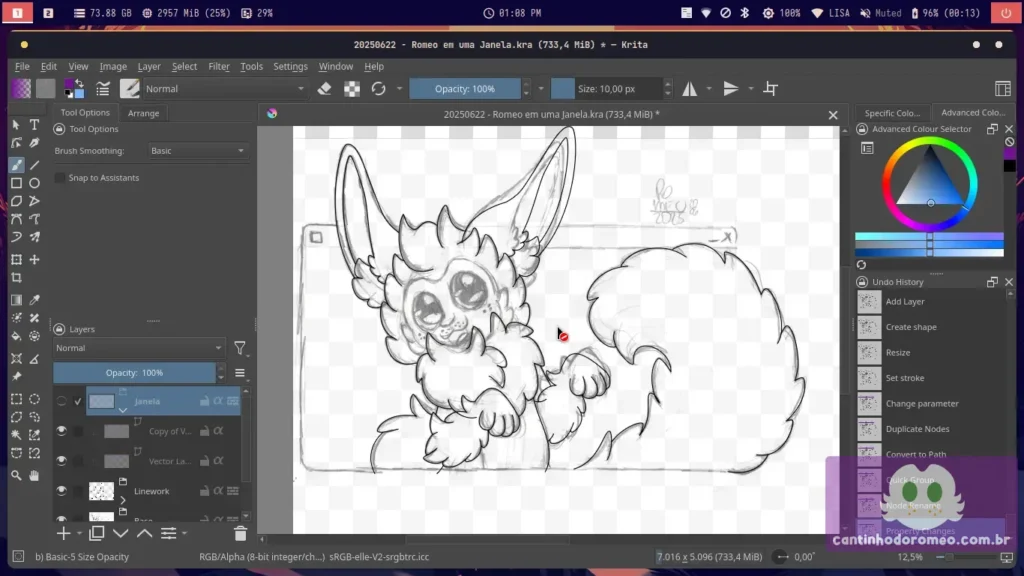Image resolution: width=1024 pixels, height=576 pixels.
Task: Collapse the Janela group layer
Action: point(123,411)
